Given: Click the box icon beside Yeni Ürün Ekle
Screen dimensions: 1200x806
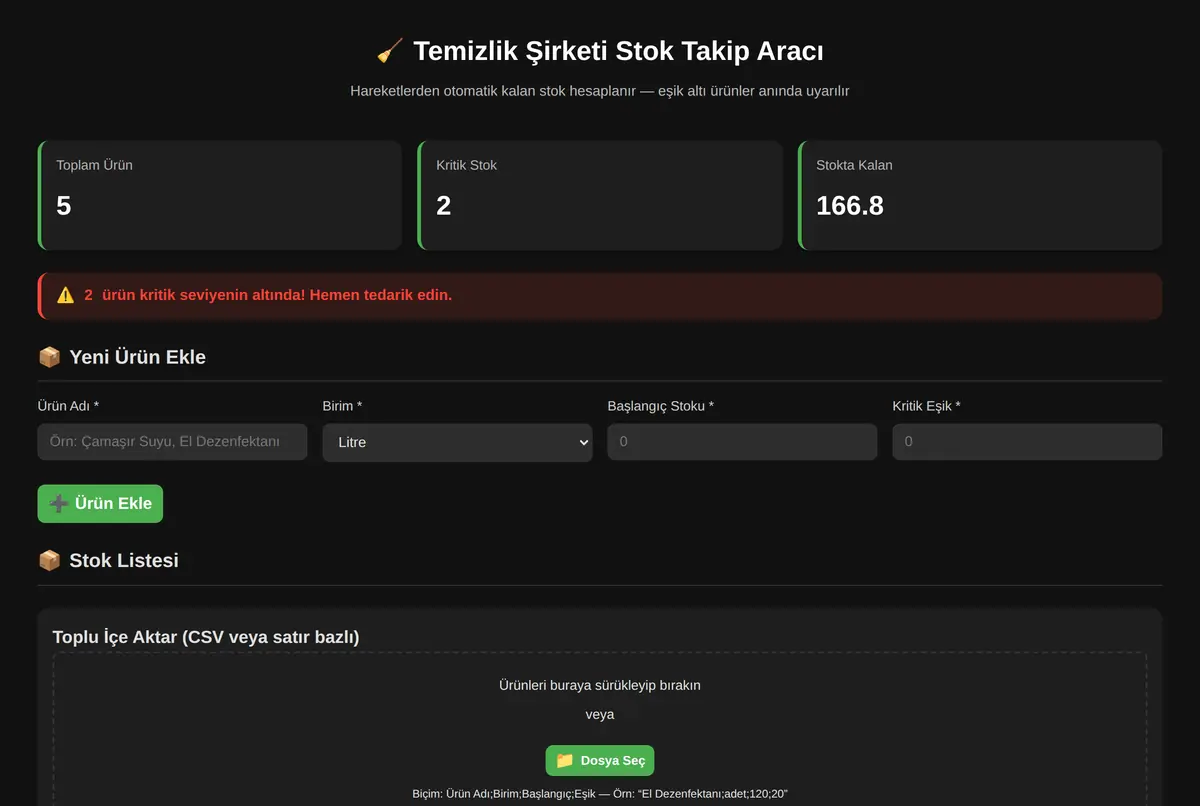Looking at the screenshot, I should (49, 357).
